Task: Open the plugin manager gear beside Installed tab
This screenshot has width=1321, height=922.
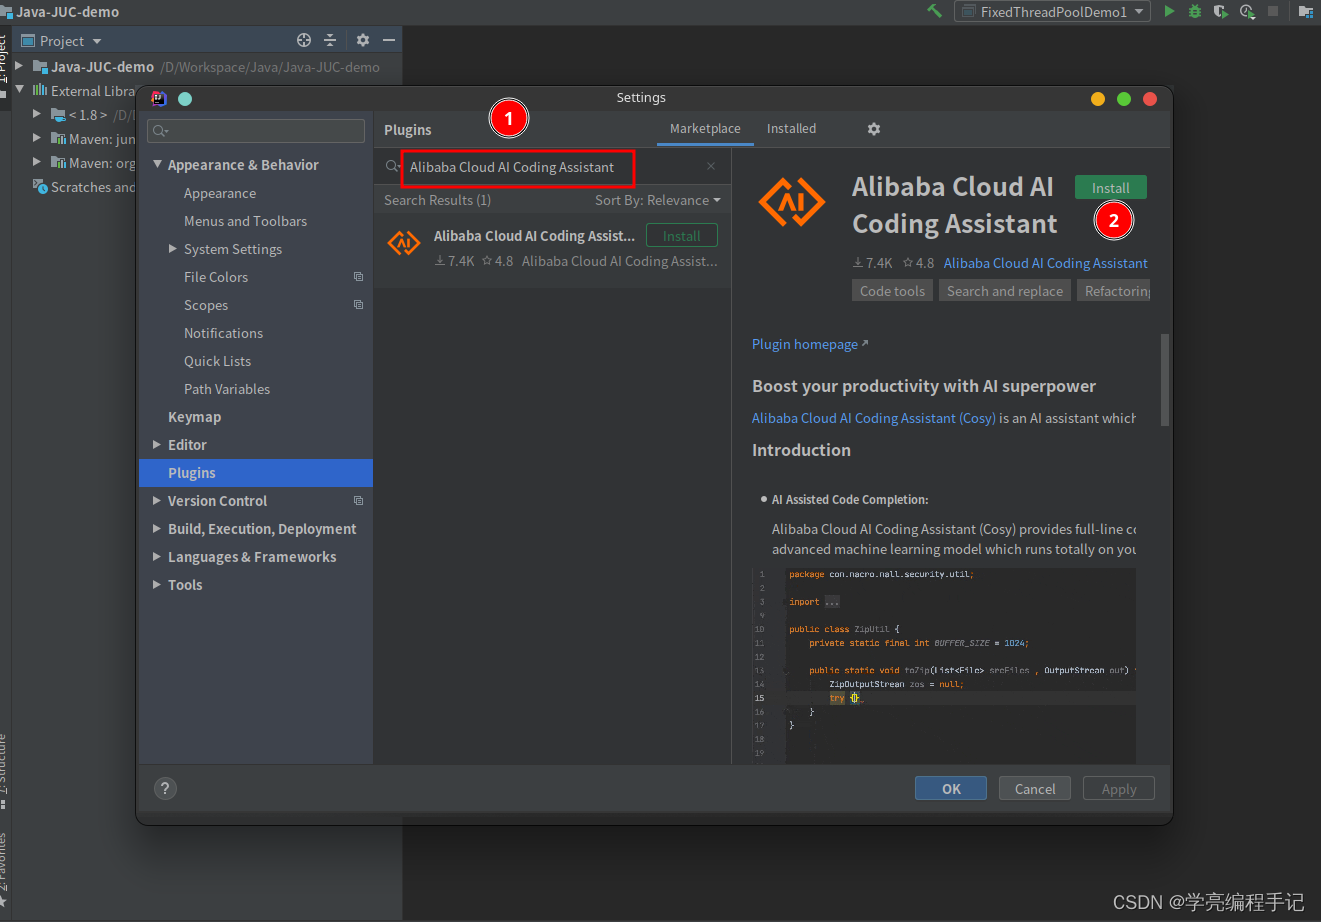Action: [x=873, y=128]
